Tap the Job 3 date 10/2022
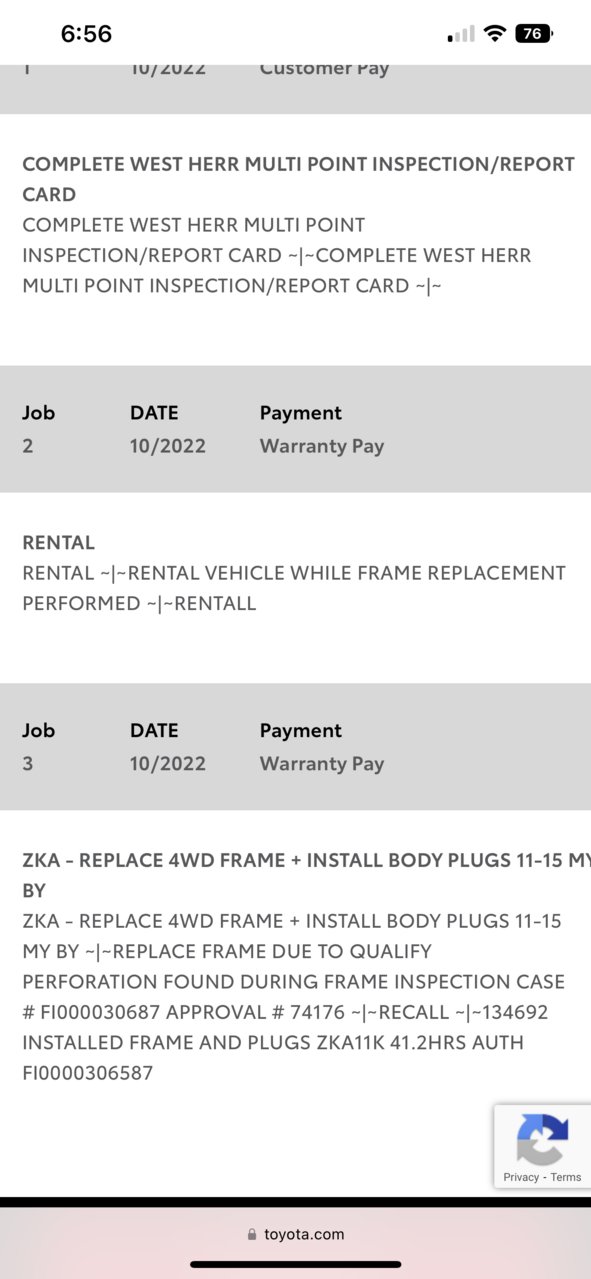The image size is (591, 1279). pos(167,764)
